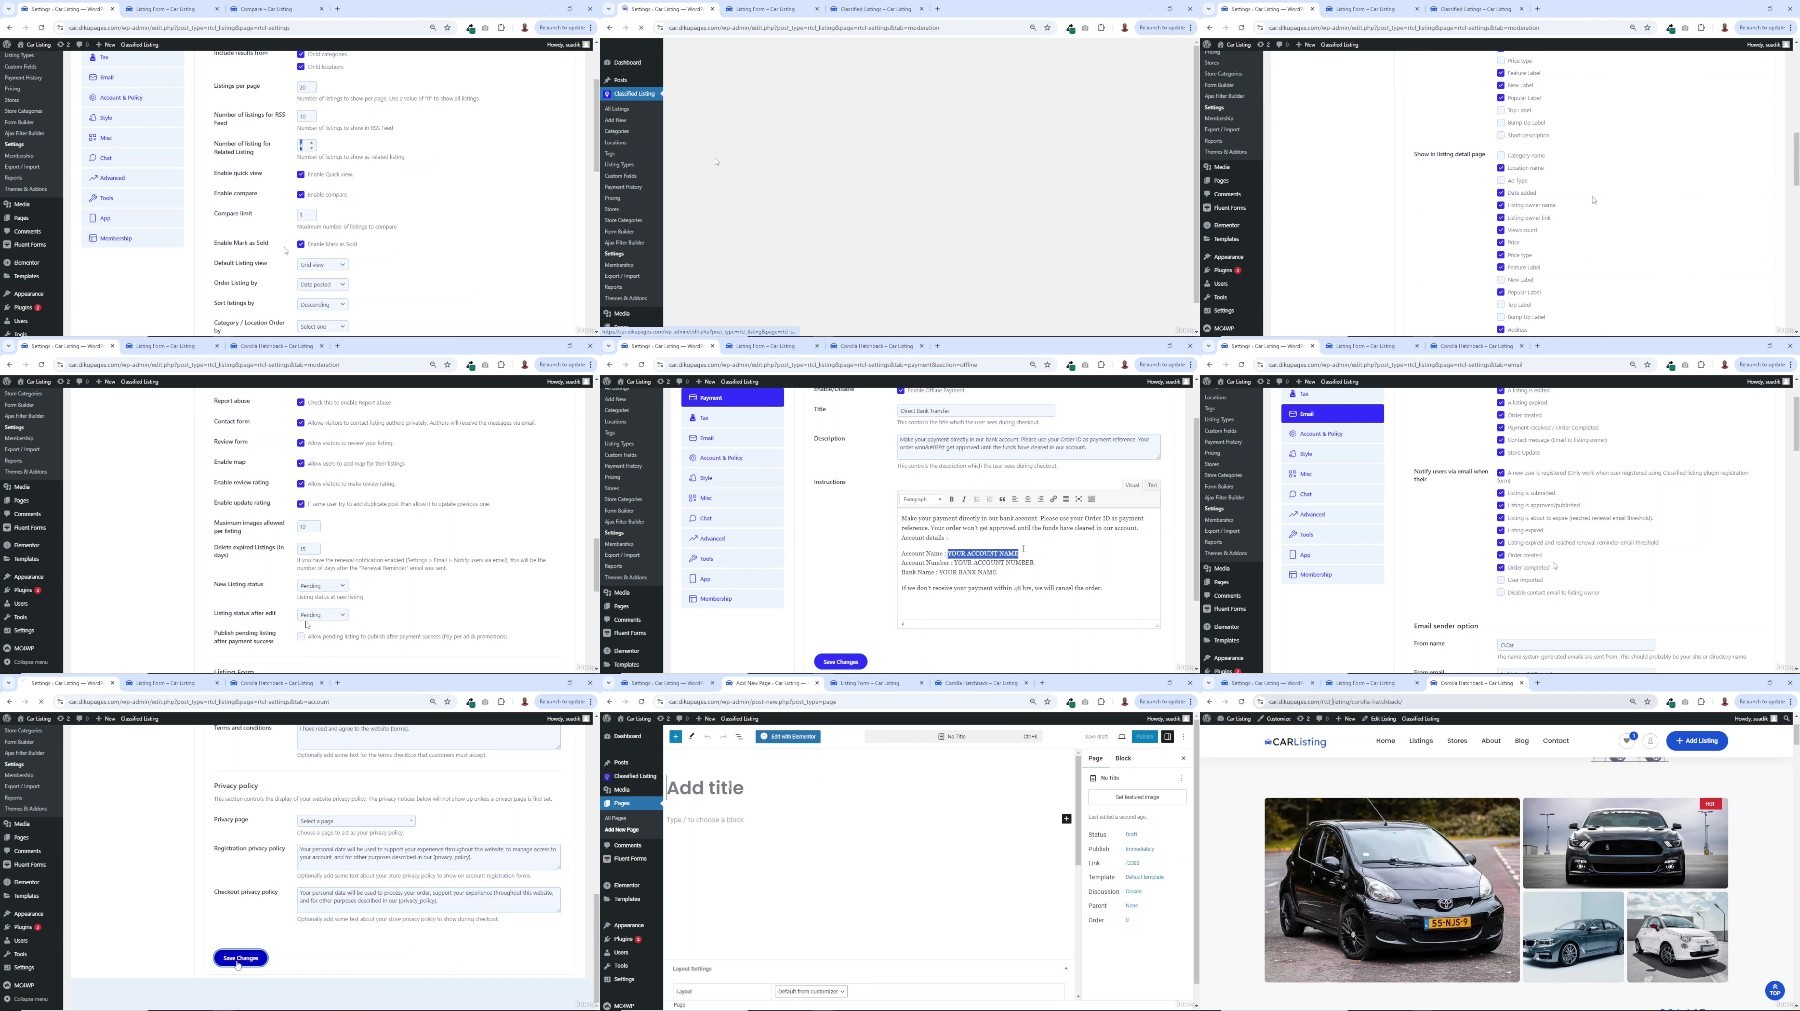
Task: Check the "Category name" checkbox in listing detail options
Action: pyautogui.click(x=1500, y=155)
